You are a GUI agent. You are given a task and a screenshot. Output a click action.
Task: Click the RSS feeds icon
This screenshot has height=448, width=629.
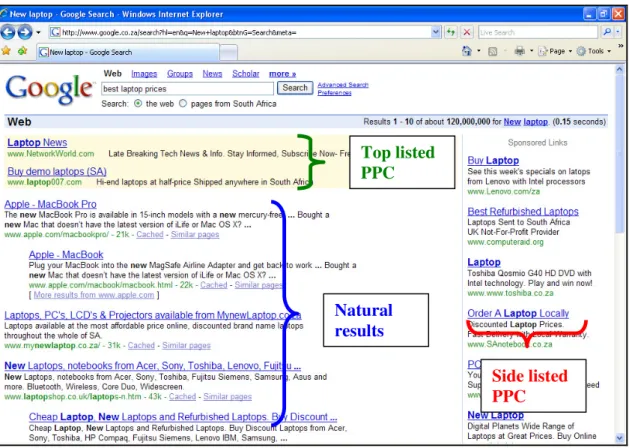tap(493, 51)
